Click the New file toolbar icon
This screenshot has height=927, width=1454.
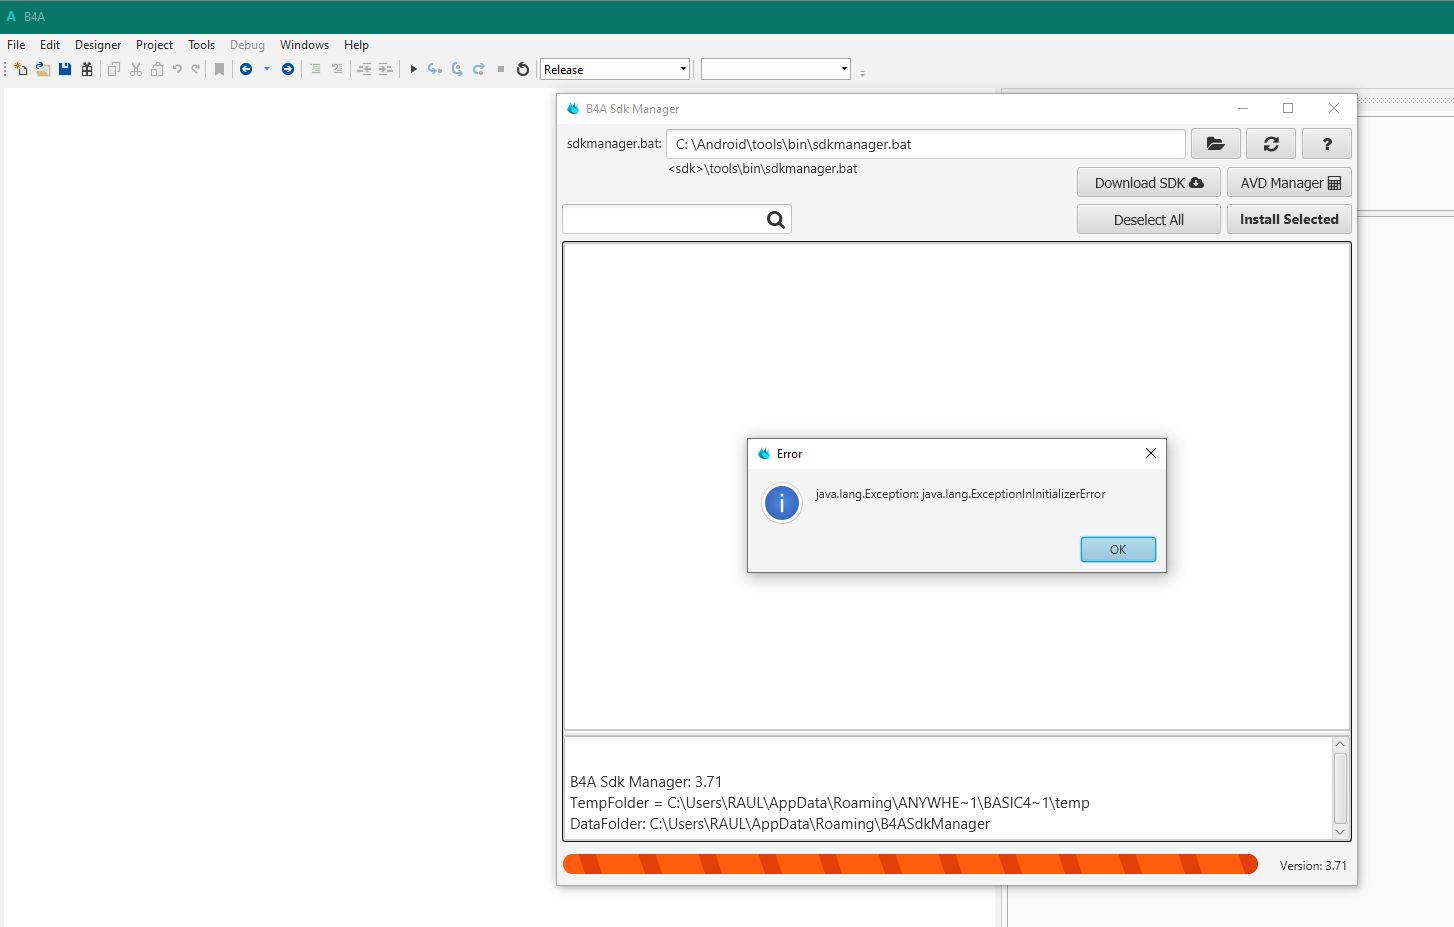pos(21,69)
